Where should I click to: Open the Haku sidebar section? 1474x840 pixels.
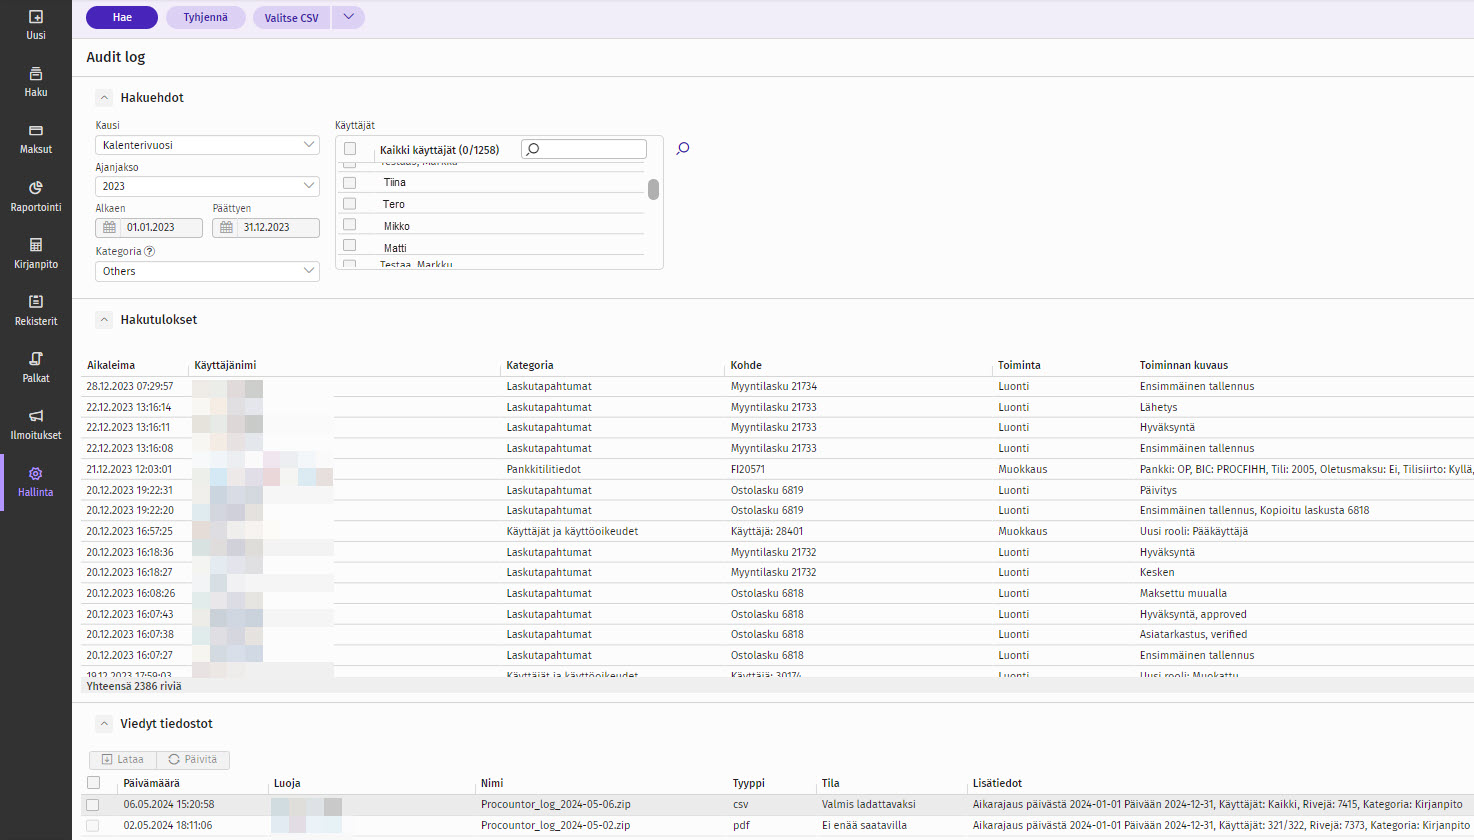36,82
